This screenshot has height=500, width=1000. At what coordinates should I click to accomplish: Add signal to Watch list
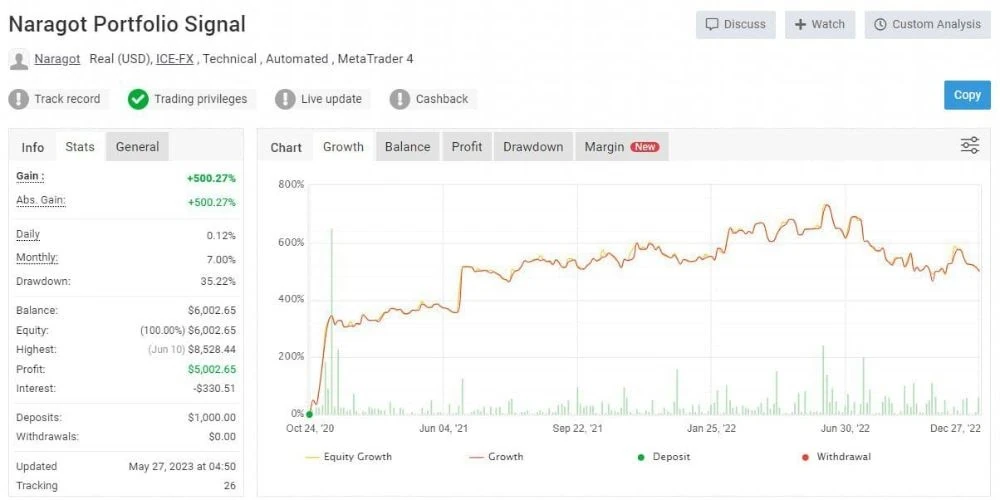(820, 24)
